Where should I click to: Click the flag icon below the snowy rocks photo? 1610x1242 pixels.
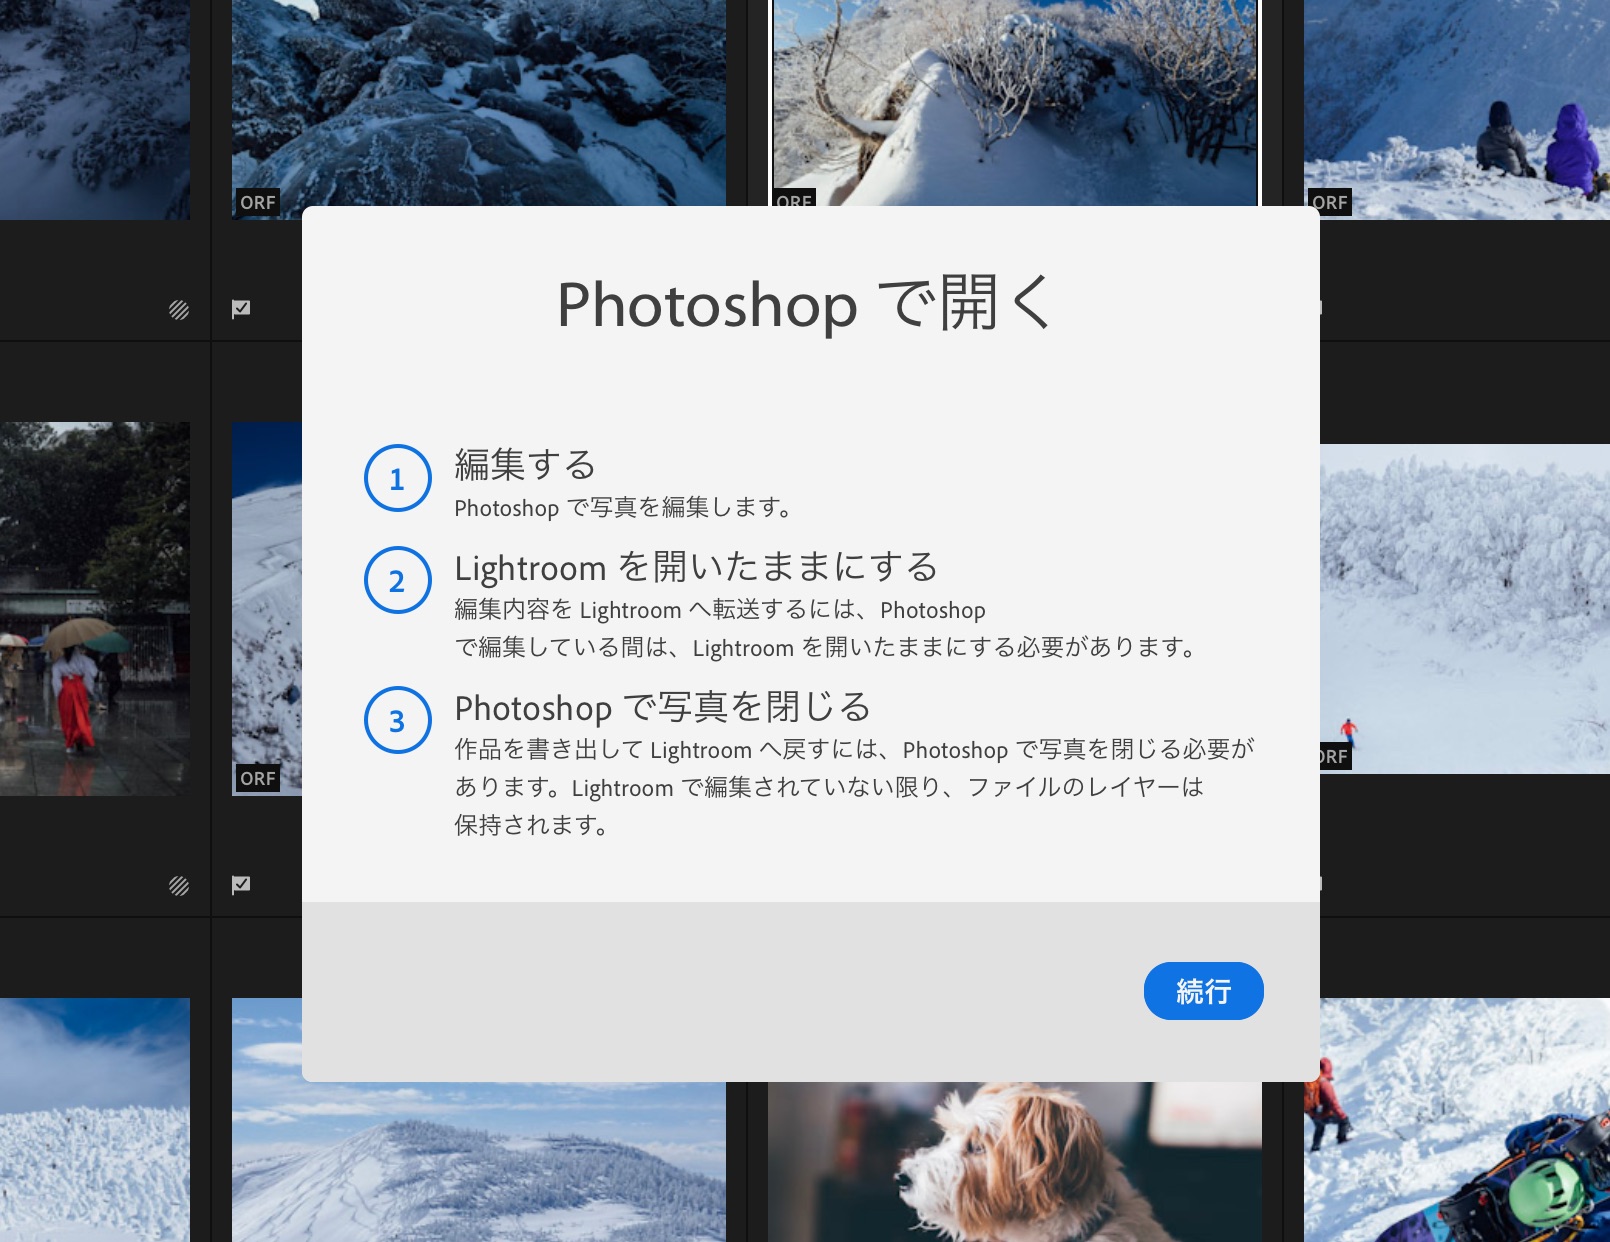[x=241, y=309]
